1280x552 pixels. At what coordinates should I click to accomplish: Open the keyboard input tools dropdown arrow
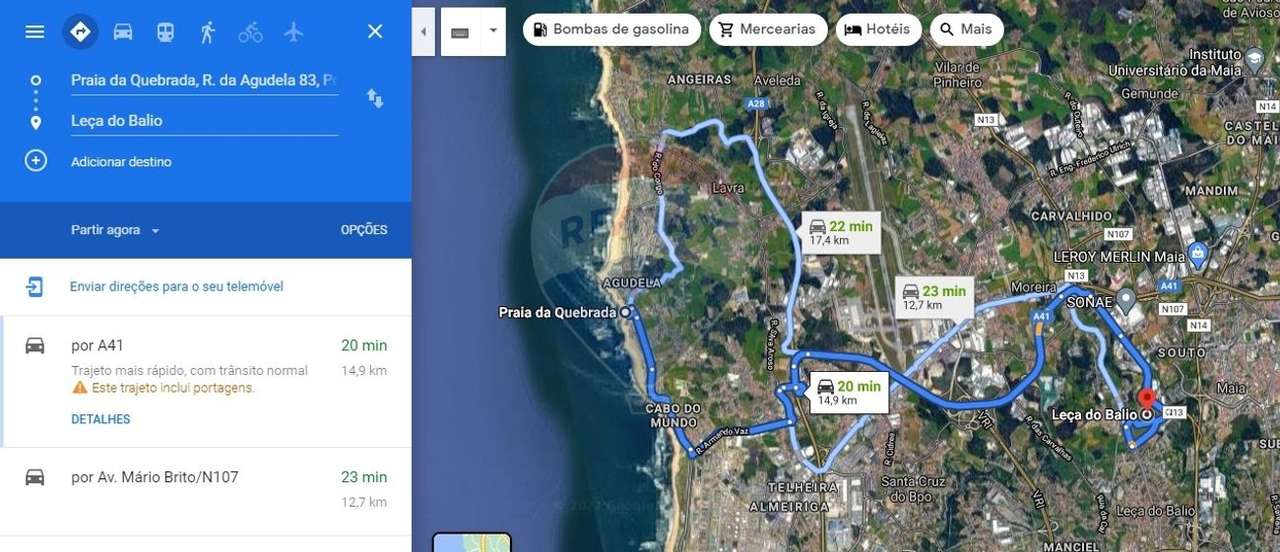click(493, 31)
